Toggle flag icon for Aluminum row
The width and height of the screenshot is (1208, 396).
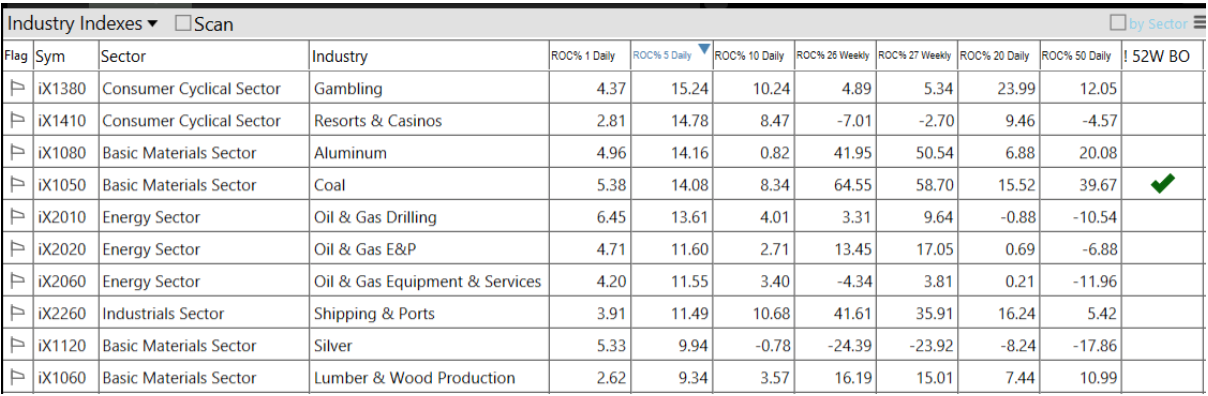(x=17, y=153)
